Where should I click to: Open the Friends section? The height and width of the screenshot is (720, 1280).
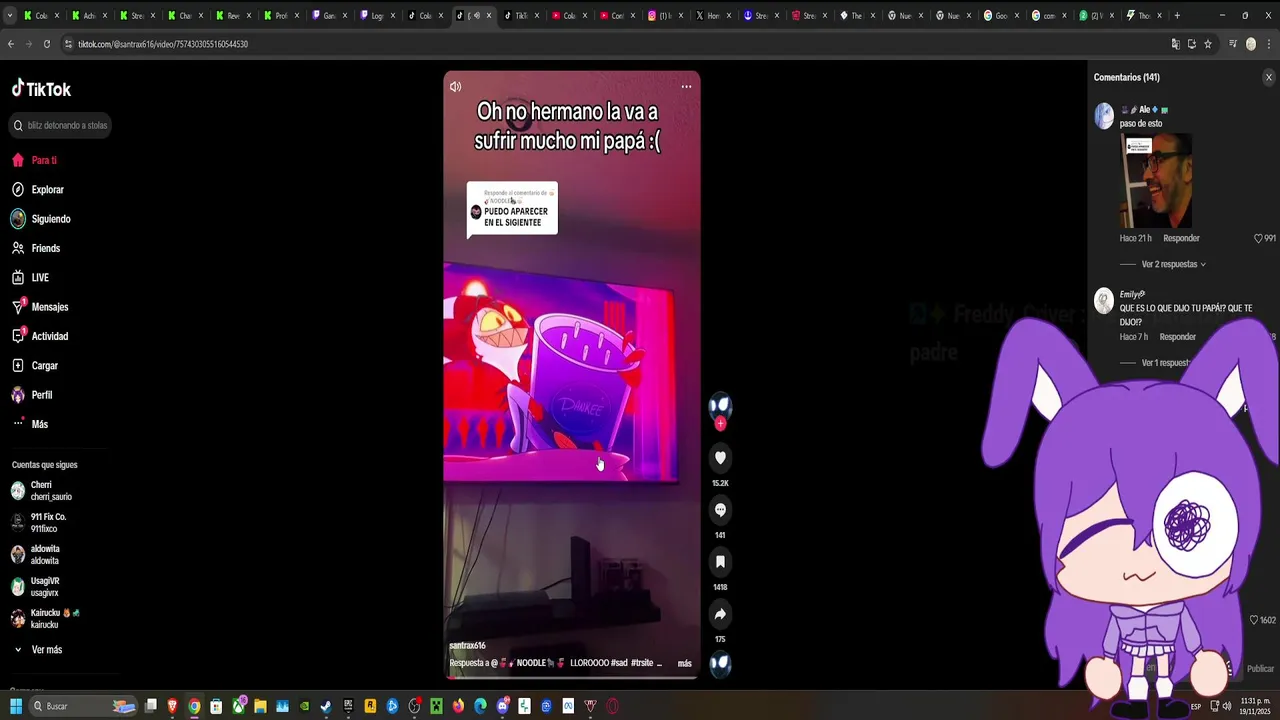pos(36,248)
